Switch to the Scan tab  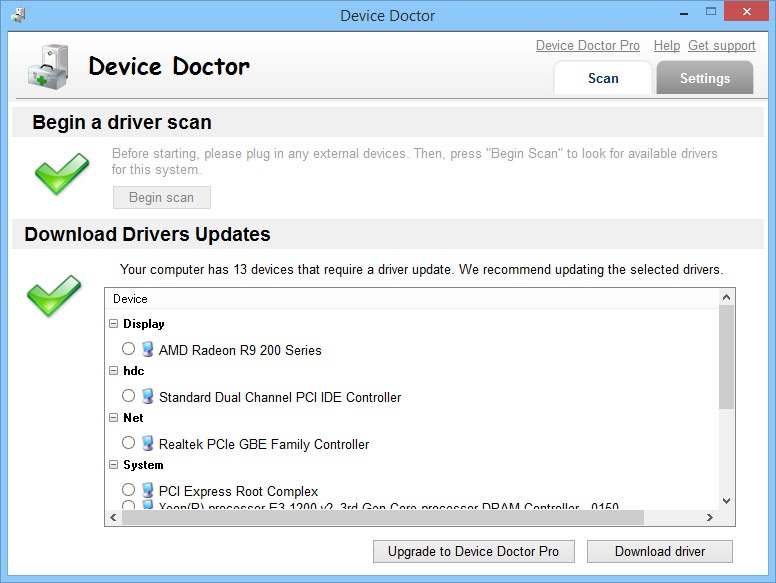click(603, 78)
